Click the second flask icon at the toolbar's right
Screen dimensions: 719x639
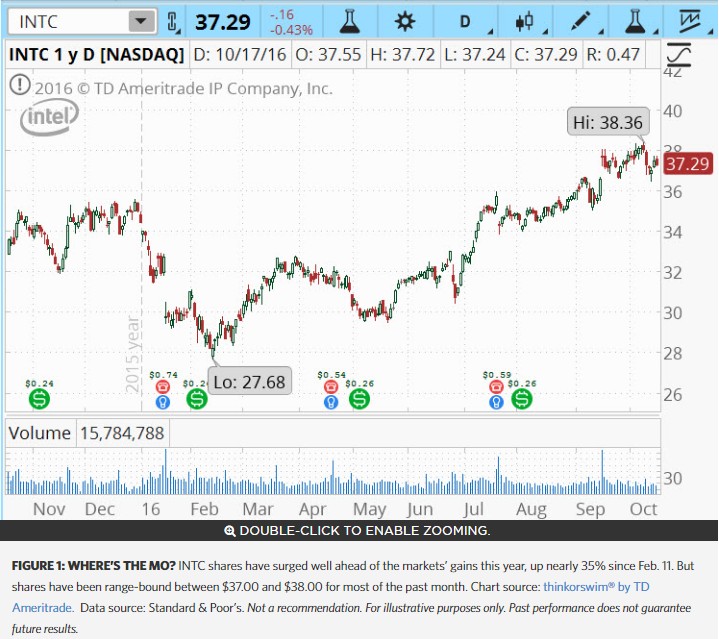tap(636, 22)
